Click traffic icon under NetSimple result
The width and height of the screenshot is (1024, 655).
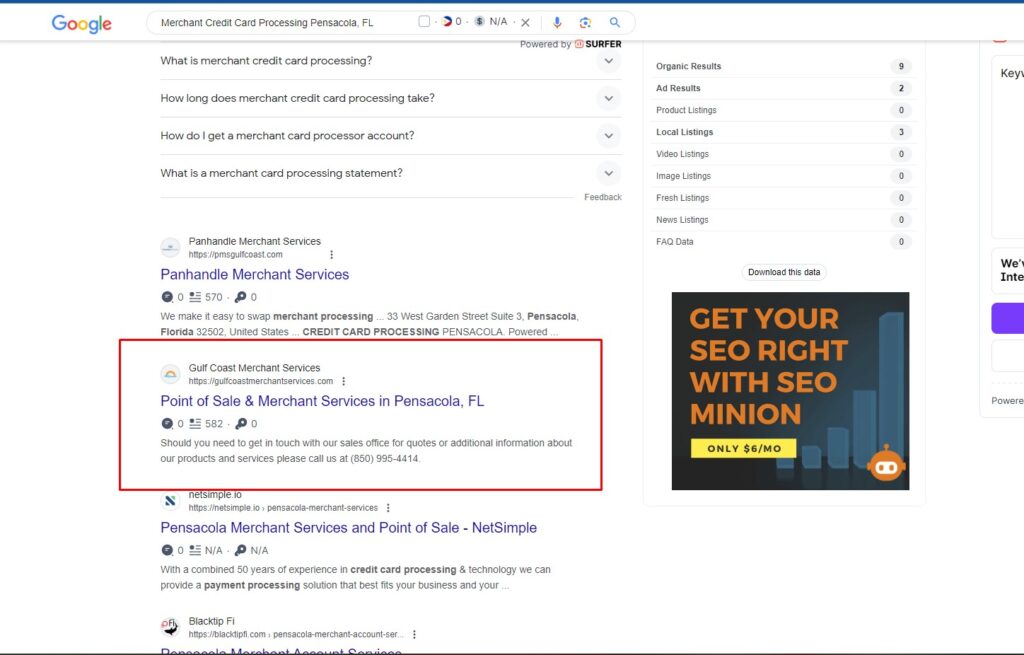[x=167, y=551]
